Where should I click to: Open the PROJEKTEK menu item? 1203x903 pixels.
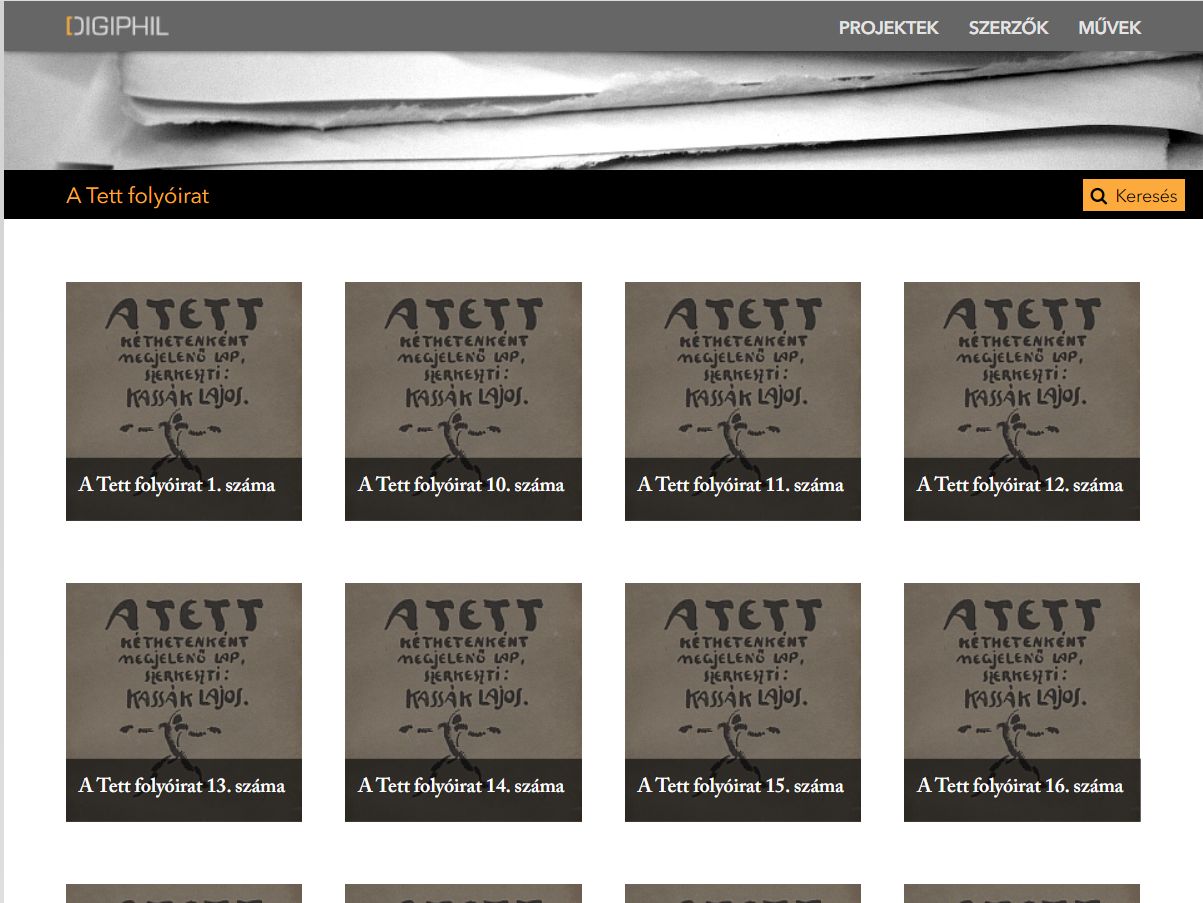click(888, 28)
